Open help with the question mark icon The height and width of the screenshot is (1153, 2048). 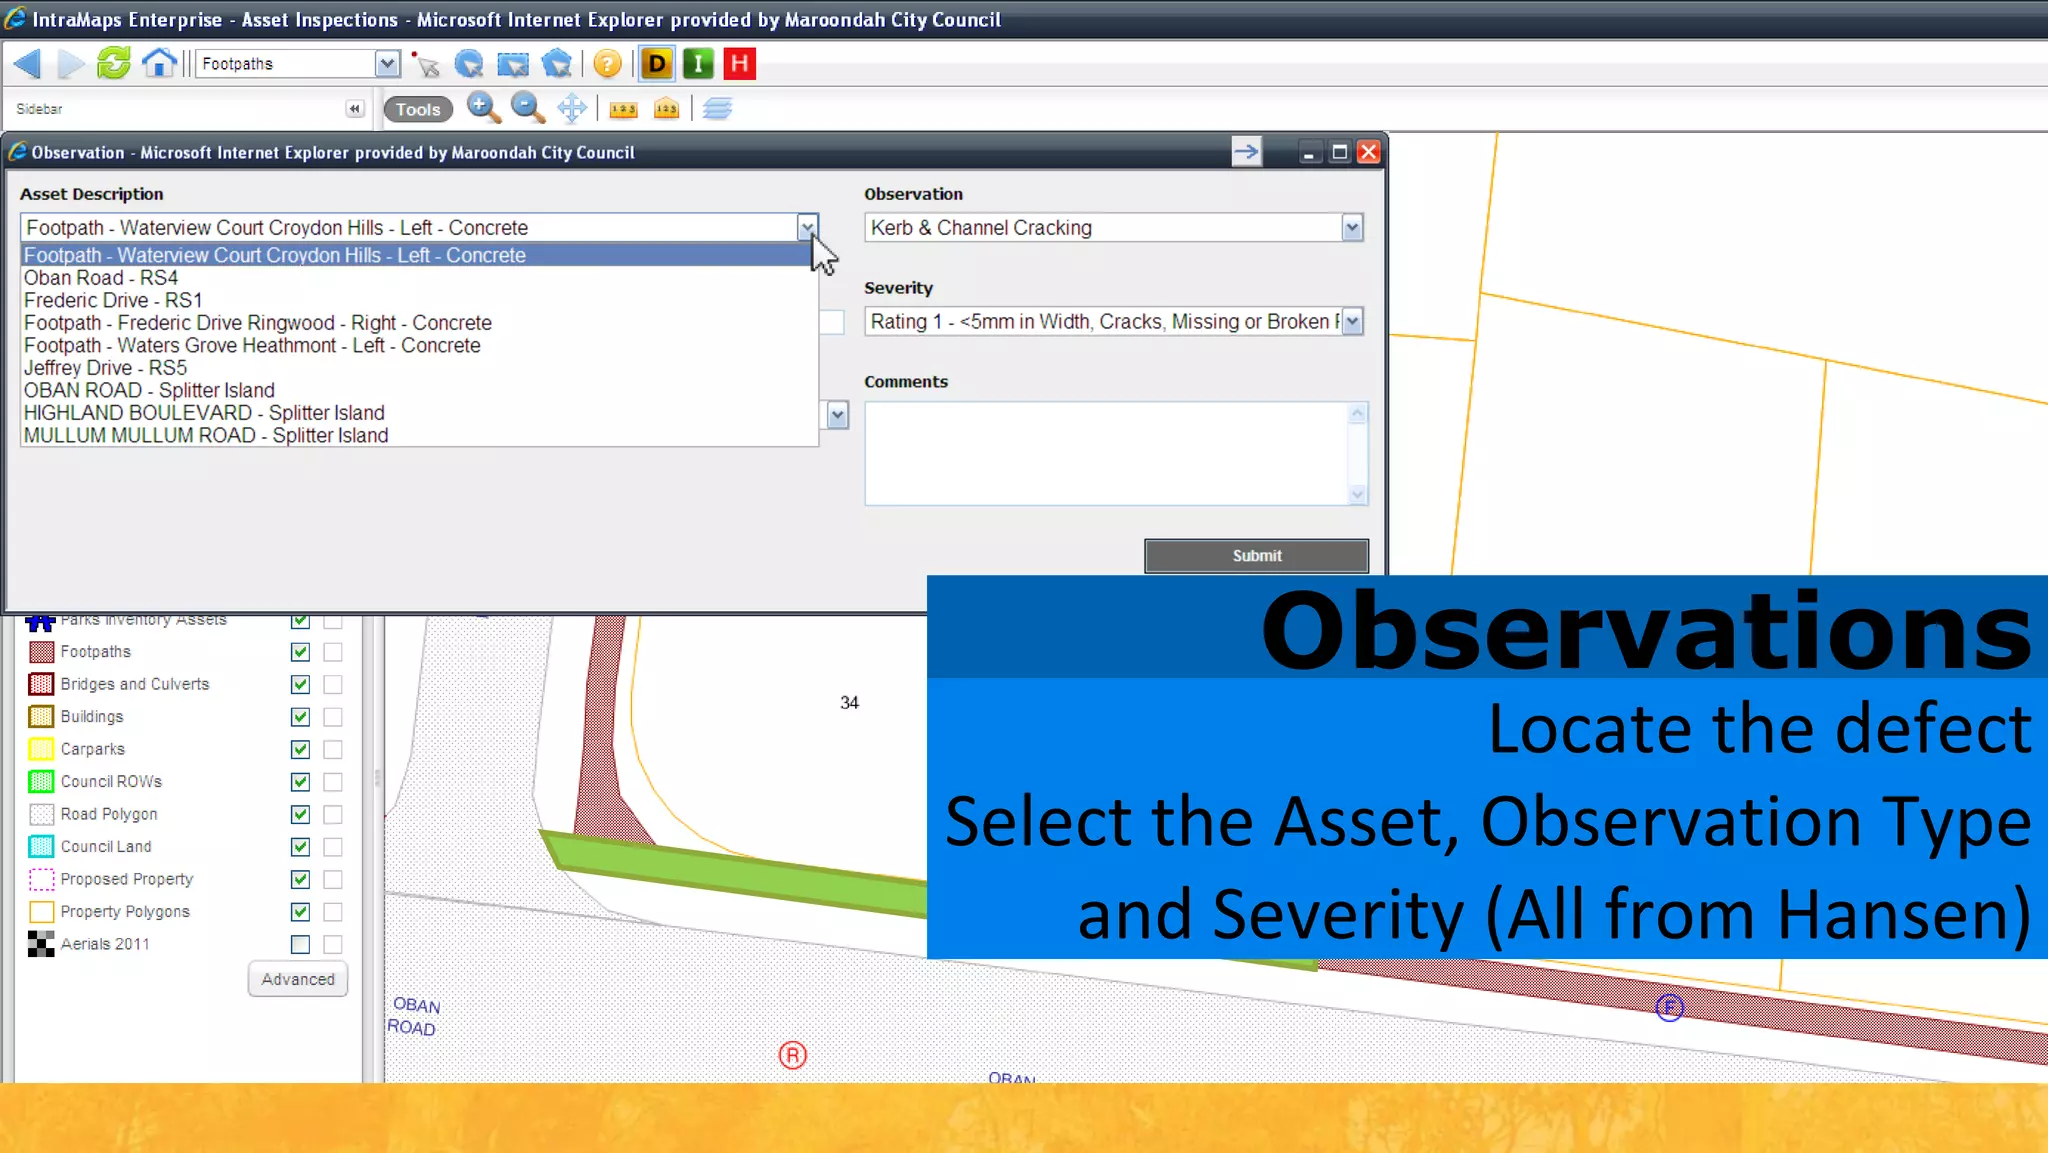pos(607,64)
